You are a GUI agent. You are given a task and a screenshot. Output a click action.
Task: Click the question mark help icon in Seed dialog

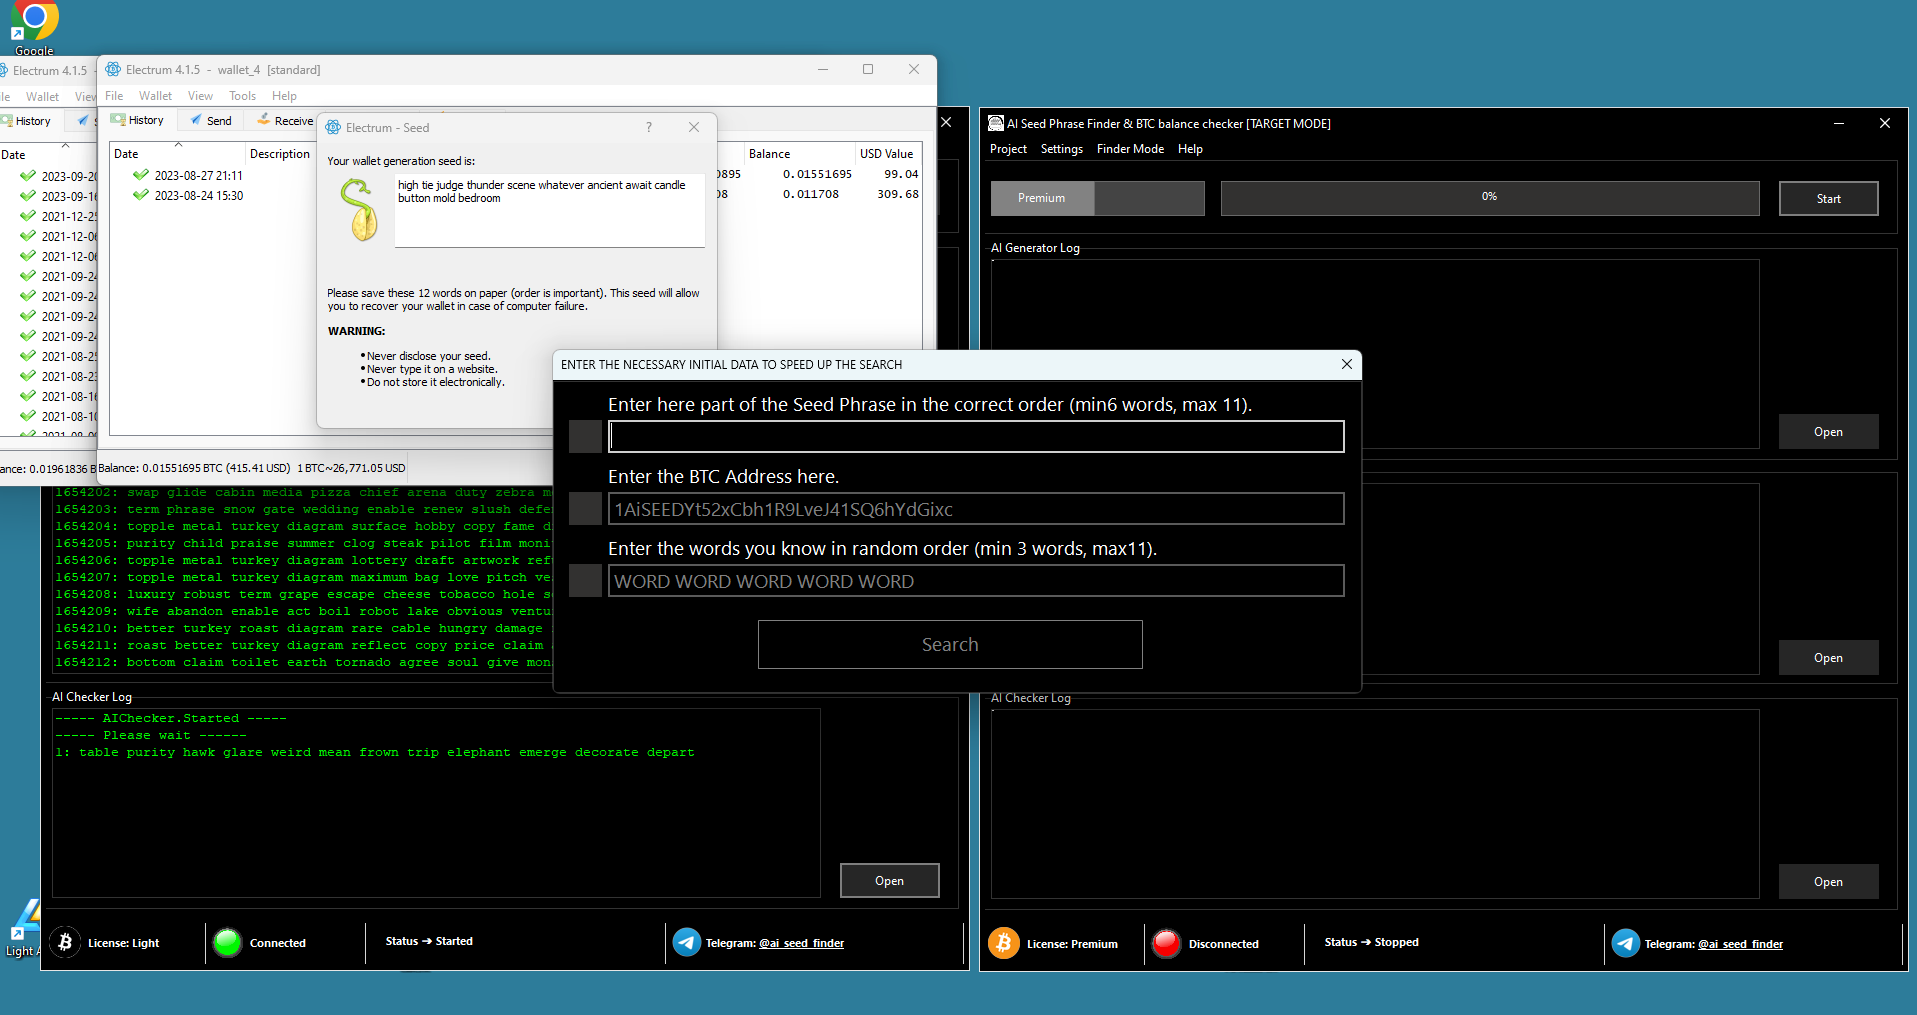pyautogui.click(x=649, y=127)
